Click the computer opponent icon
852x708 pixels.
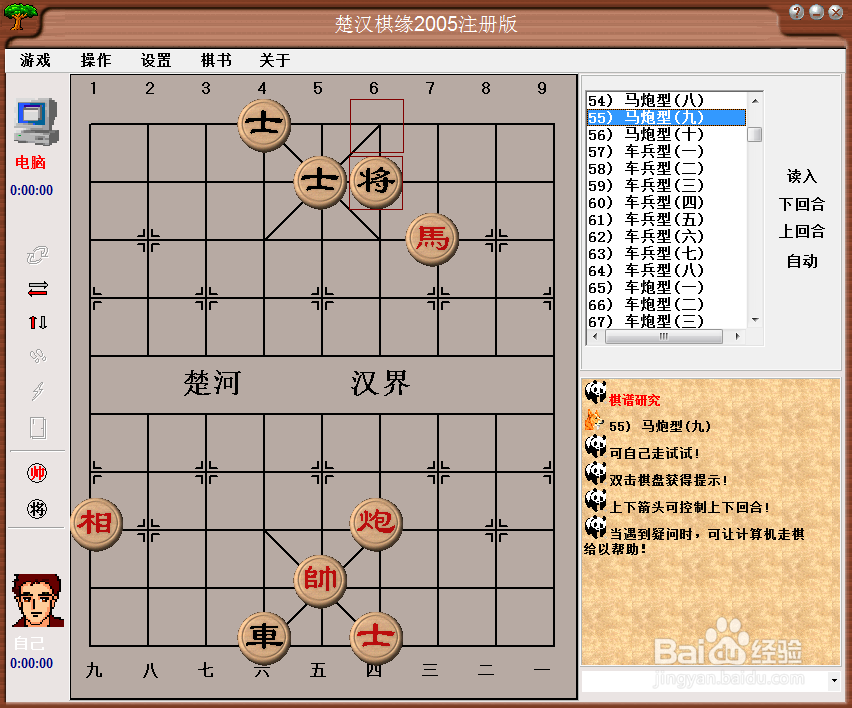pyautogui.click(x=36, y=122)
